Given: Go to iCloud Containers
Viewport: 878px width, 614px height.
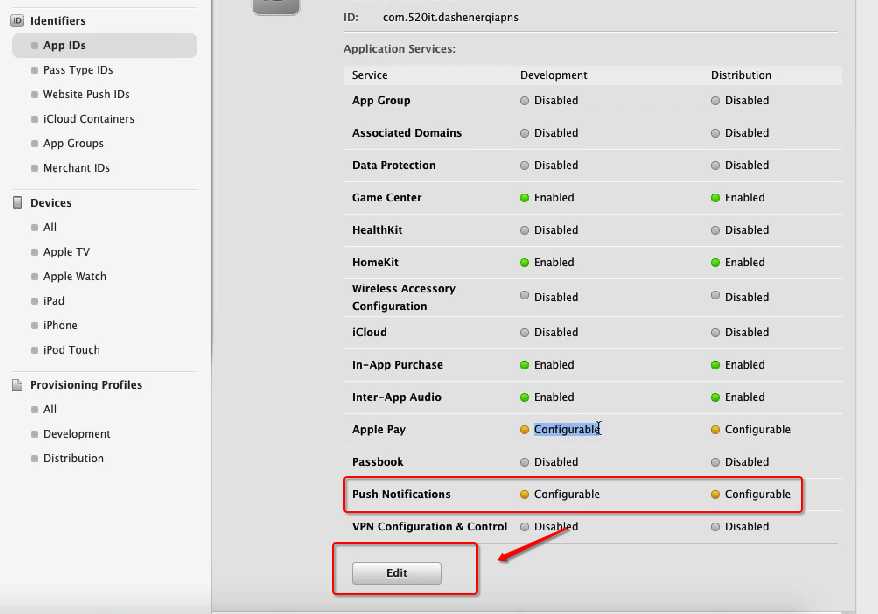Looking at the screenshot, I should [x=88, y=119].
